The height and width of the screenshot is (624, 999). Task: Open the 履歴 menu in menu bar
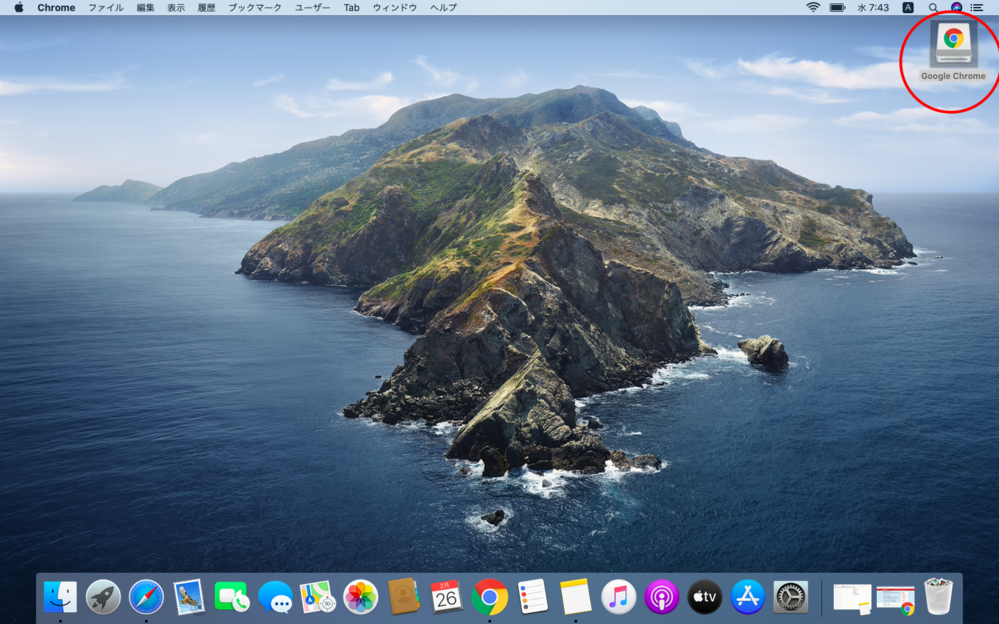pos(206,7)
